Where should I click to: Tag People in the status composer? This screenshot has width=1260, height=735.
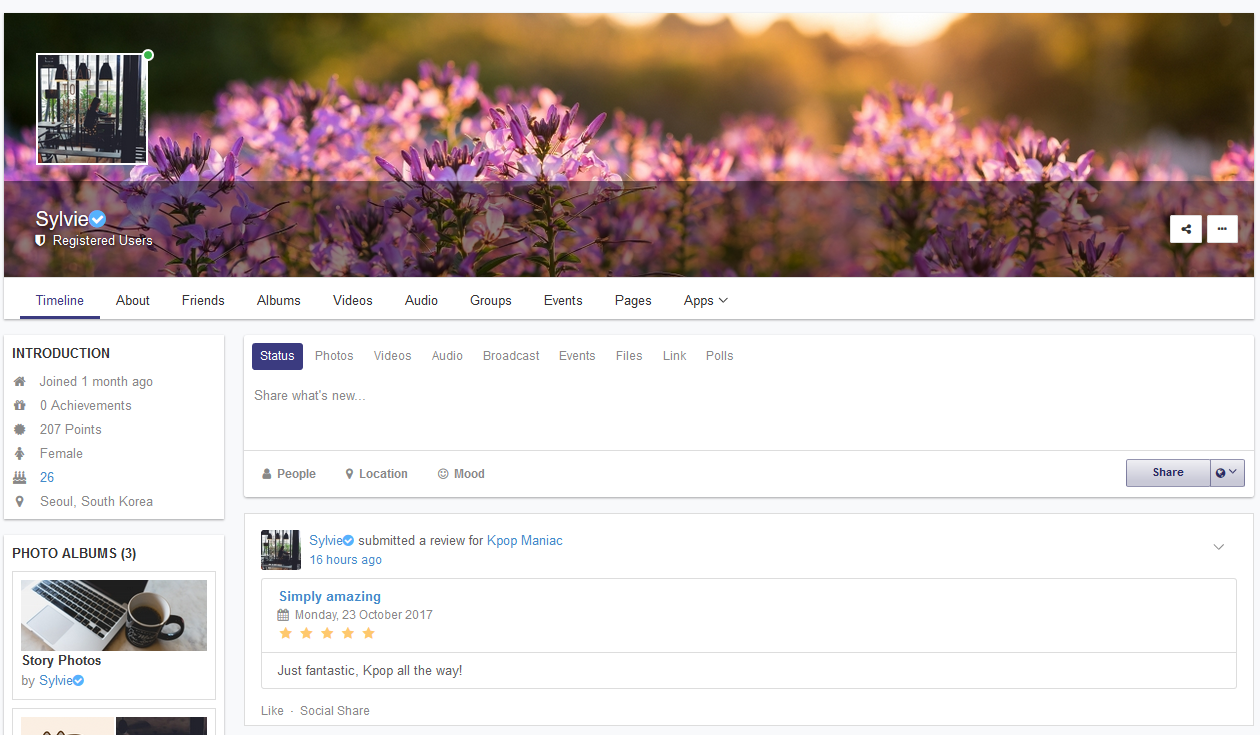[289, 474]
